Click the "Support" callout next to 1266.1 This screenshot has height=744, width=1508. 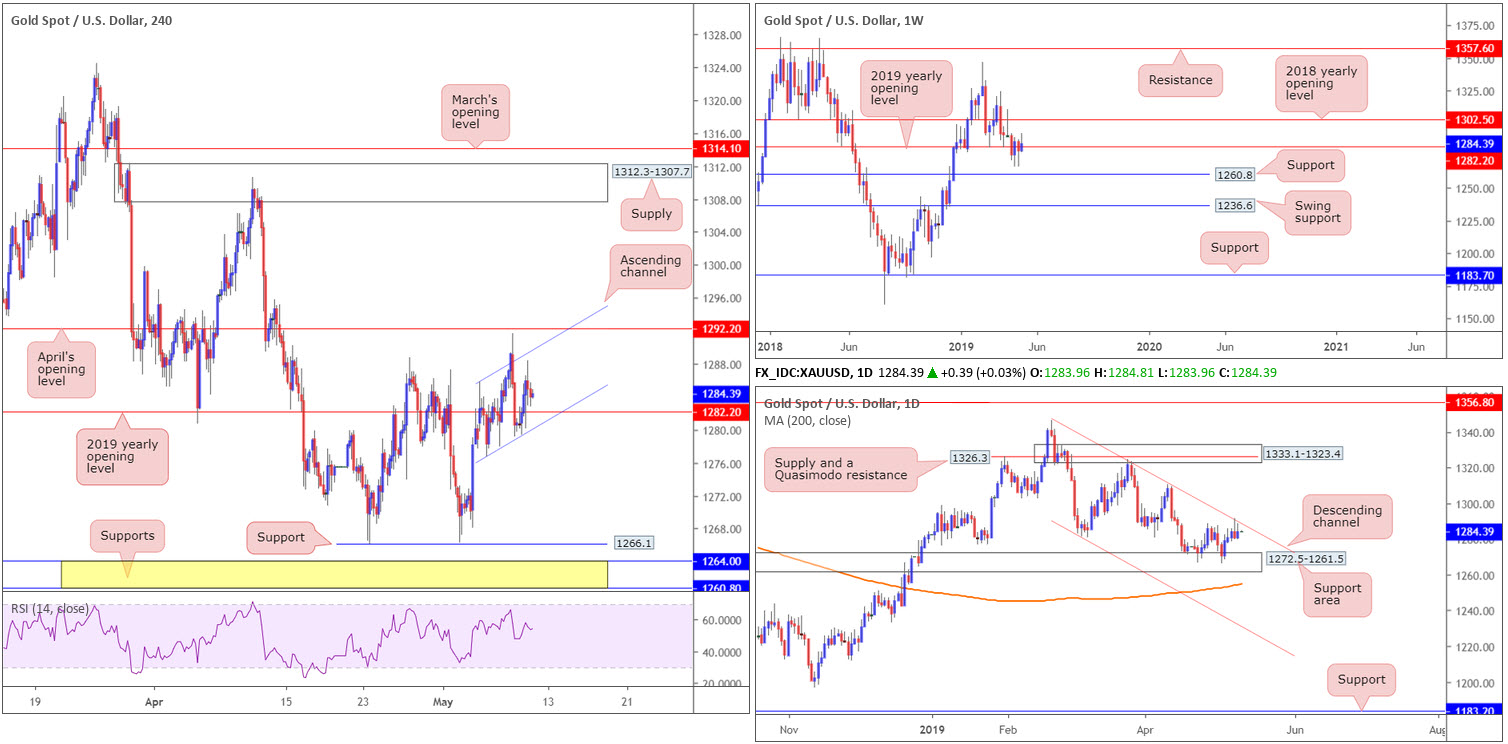point(281,538)
